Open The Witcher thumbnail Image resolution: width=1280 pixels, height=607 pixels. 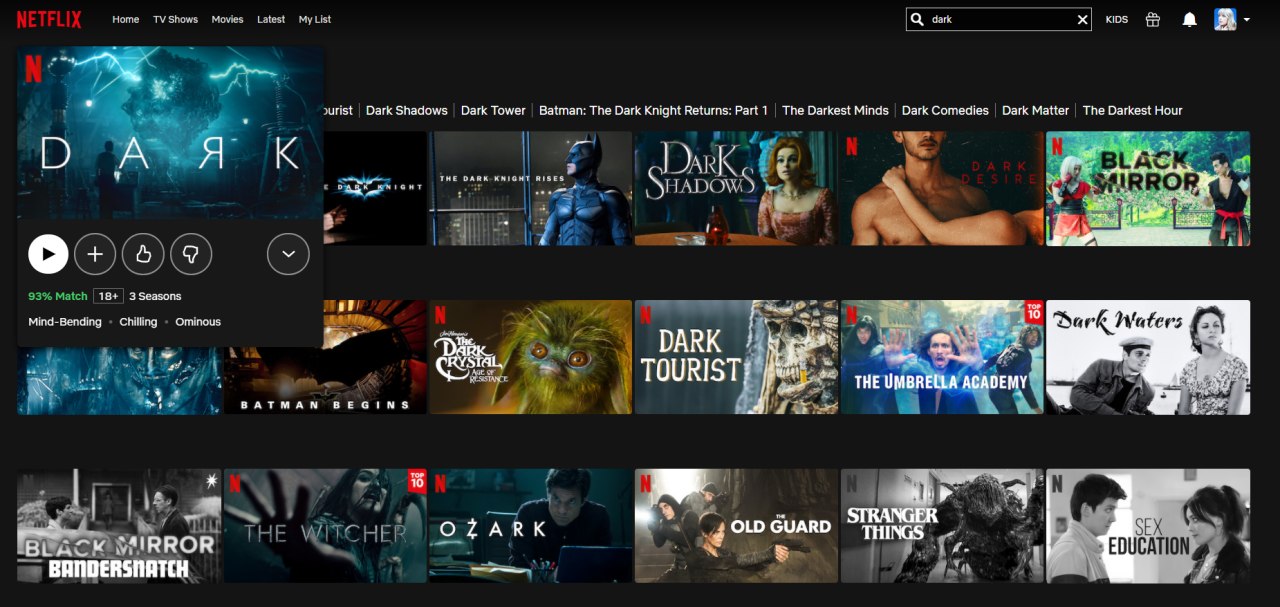(x=325, y=526)
